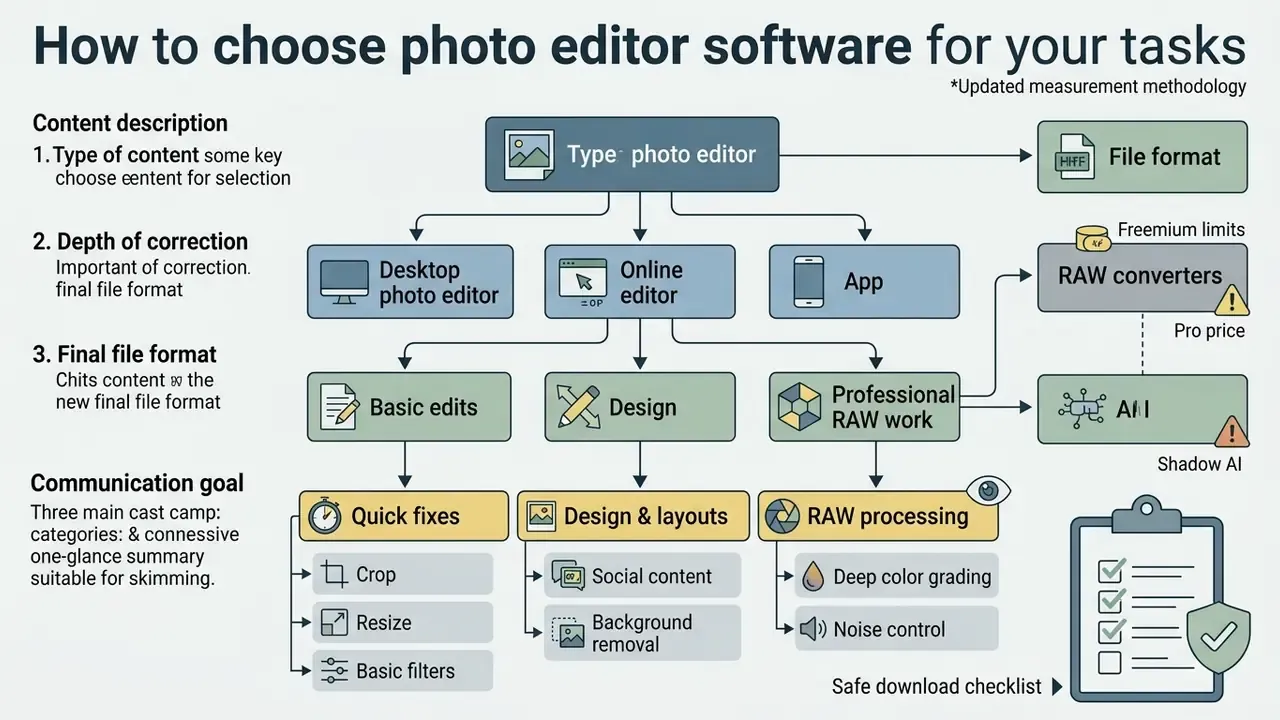Click the empty checkbox on the clipboard
Viewport: 1280px width, 720px height.
(1110, 662)
